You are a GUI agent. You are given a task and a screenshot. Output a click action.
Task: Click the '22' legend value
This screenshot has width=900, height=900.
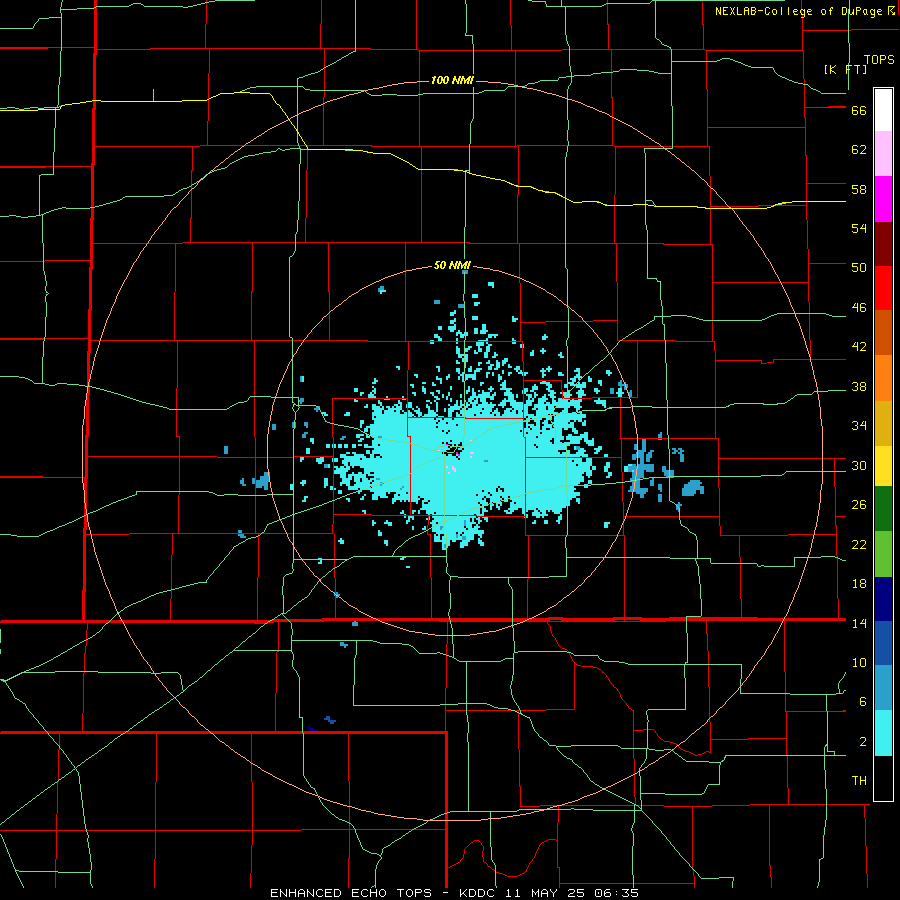coord(859,544)
